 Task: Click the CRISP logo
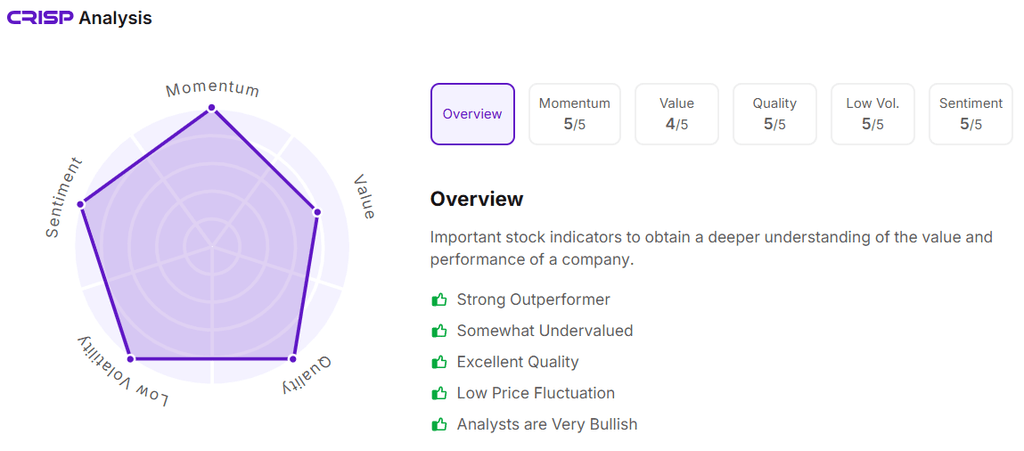tap(40, 17)
